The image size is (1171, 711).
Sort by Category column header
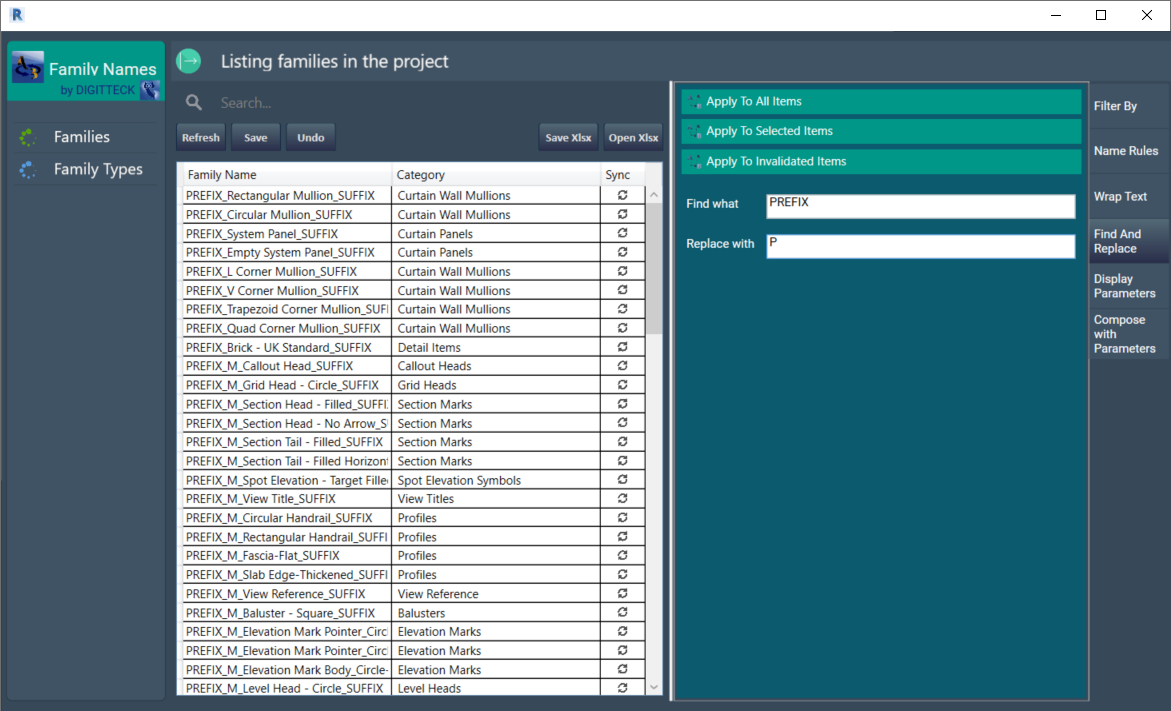pyautogui.click(x=496, y=175)
